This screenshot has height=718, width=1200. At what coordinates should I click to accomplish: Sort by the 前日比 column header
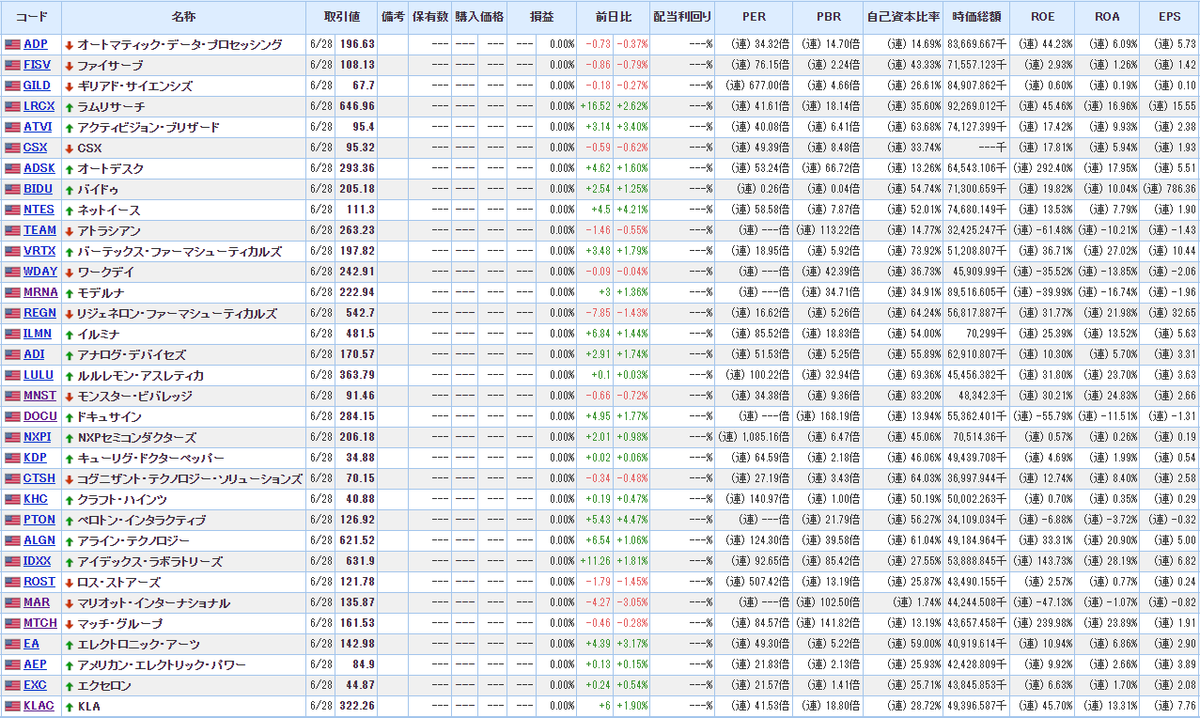[x=613, y=18]
